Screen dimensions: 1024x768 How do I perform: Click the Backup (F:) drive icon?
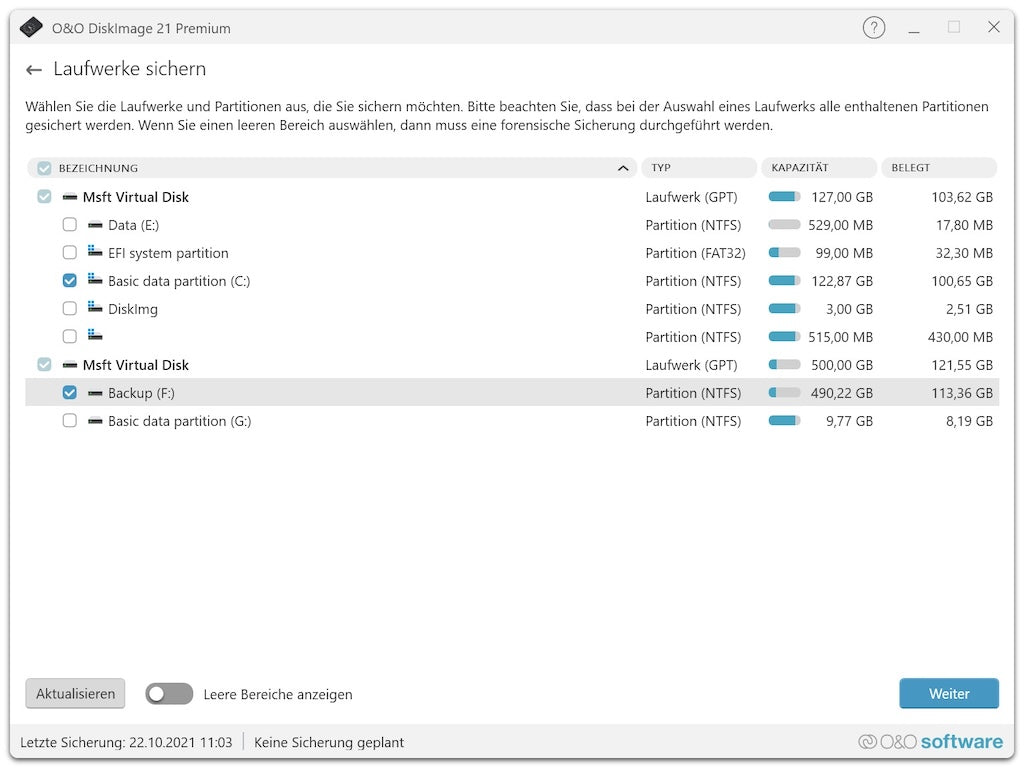[x=95, y=393]
